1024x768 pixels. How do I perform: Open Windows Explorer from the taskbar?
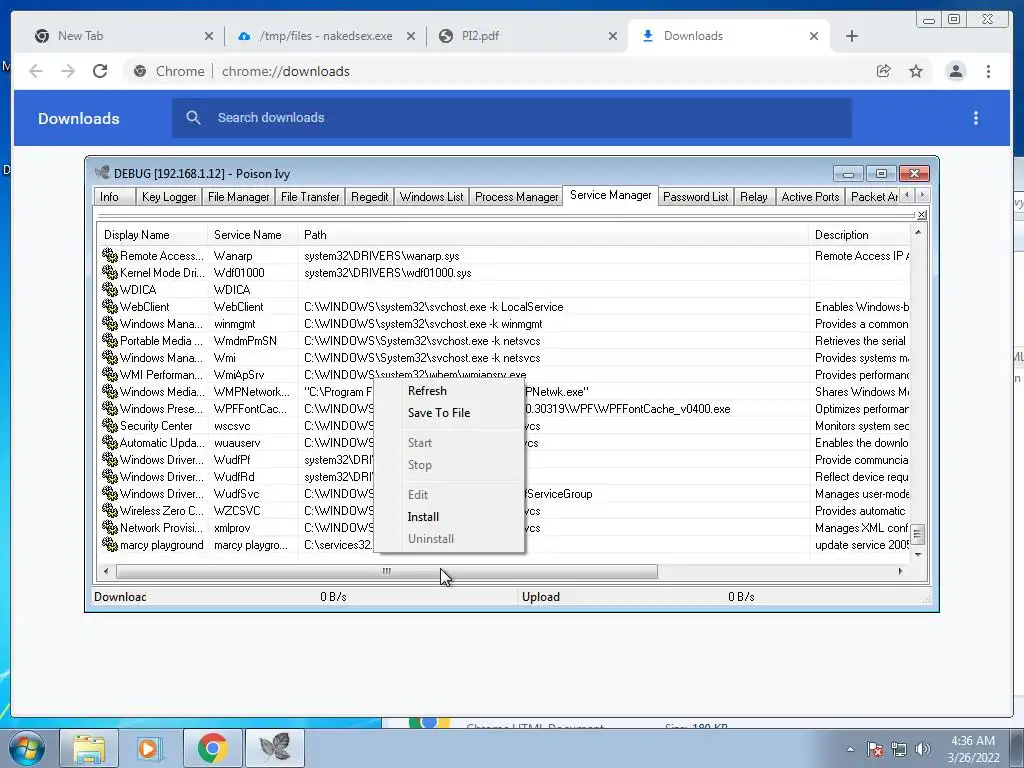(89, 748)
